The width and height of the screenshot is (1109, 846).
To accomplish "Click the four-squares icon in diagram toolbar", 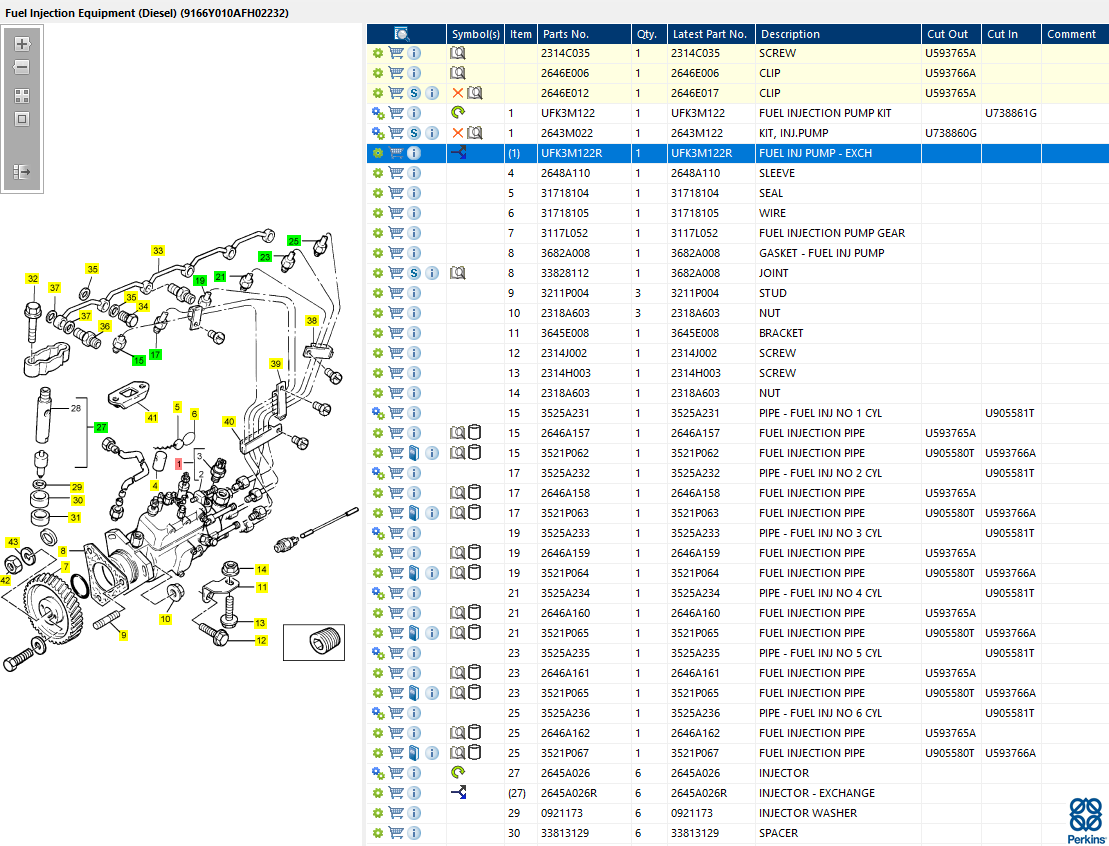I will click(x=22, y=95).
